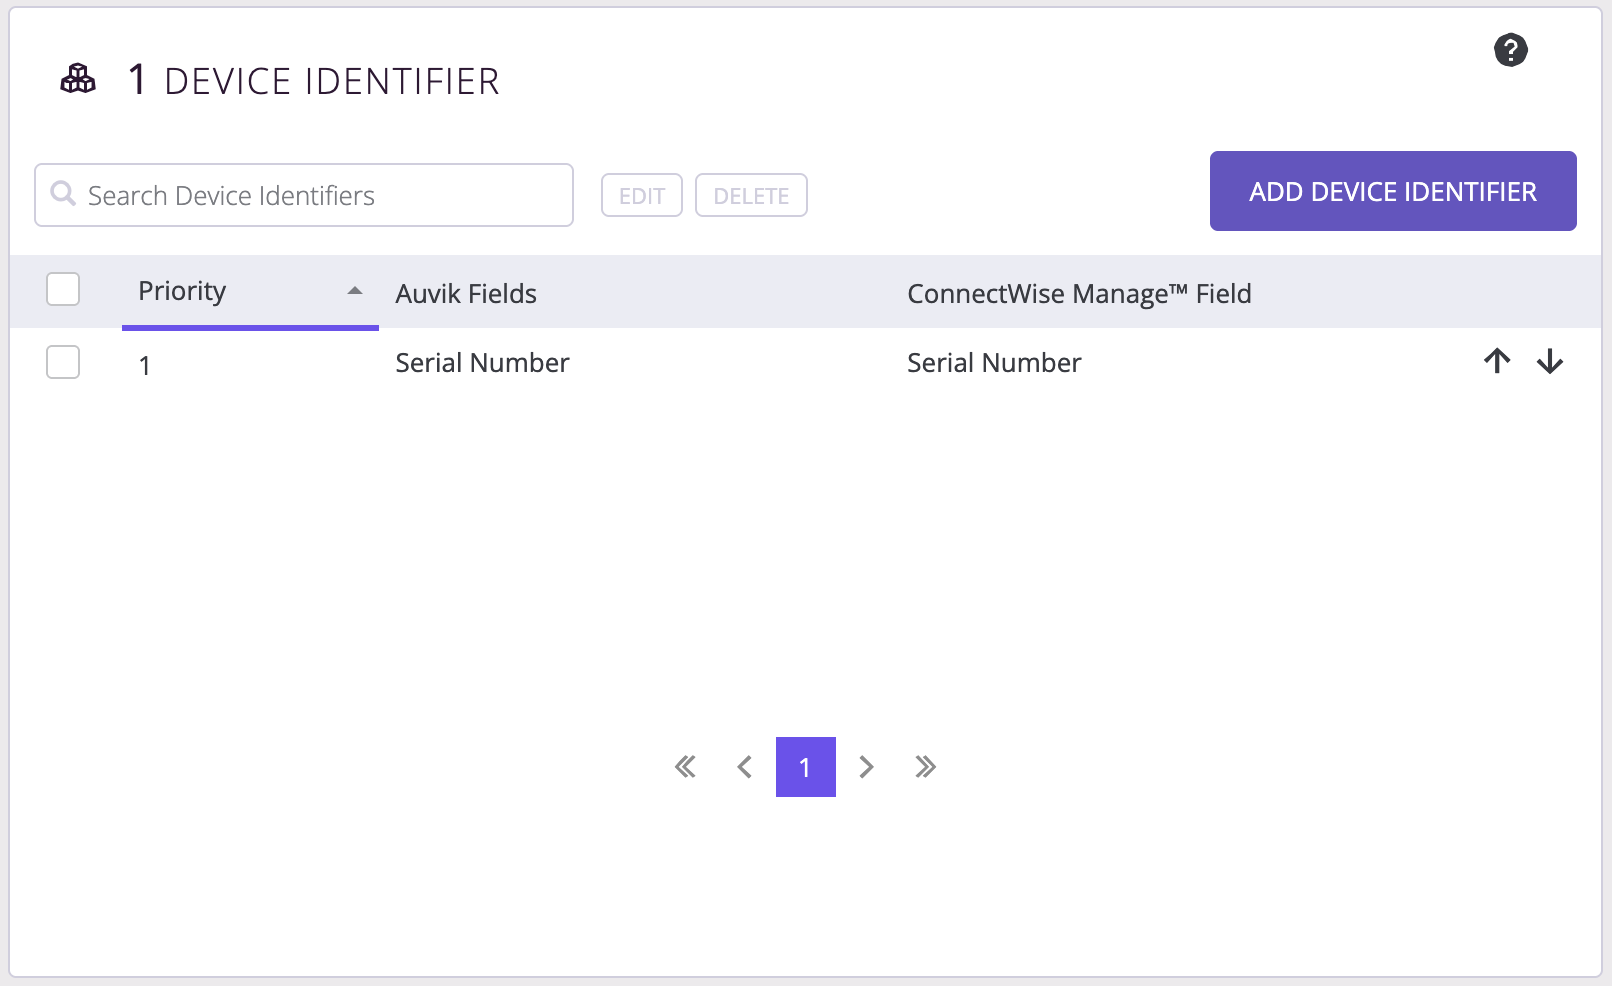The width and height of the screenshot is (1612, 986).
Task: Click the 1 Device Identifier heading
Action: pos(314,80)
